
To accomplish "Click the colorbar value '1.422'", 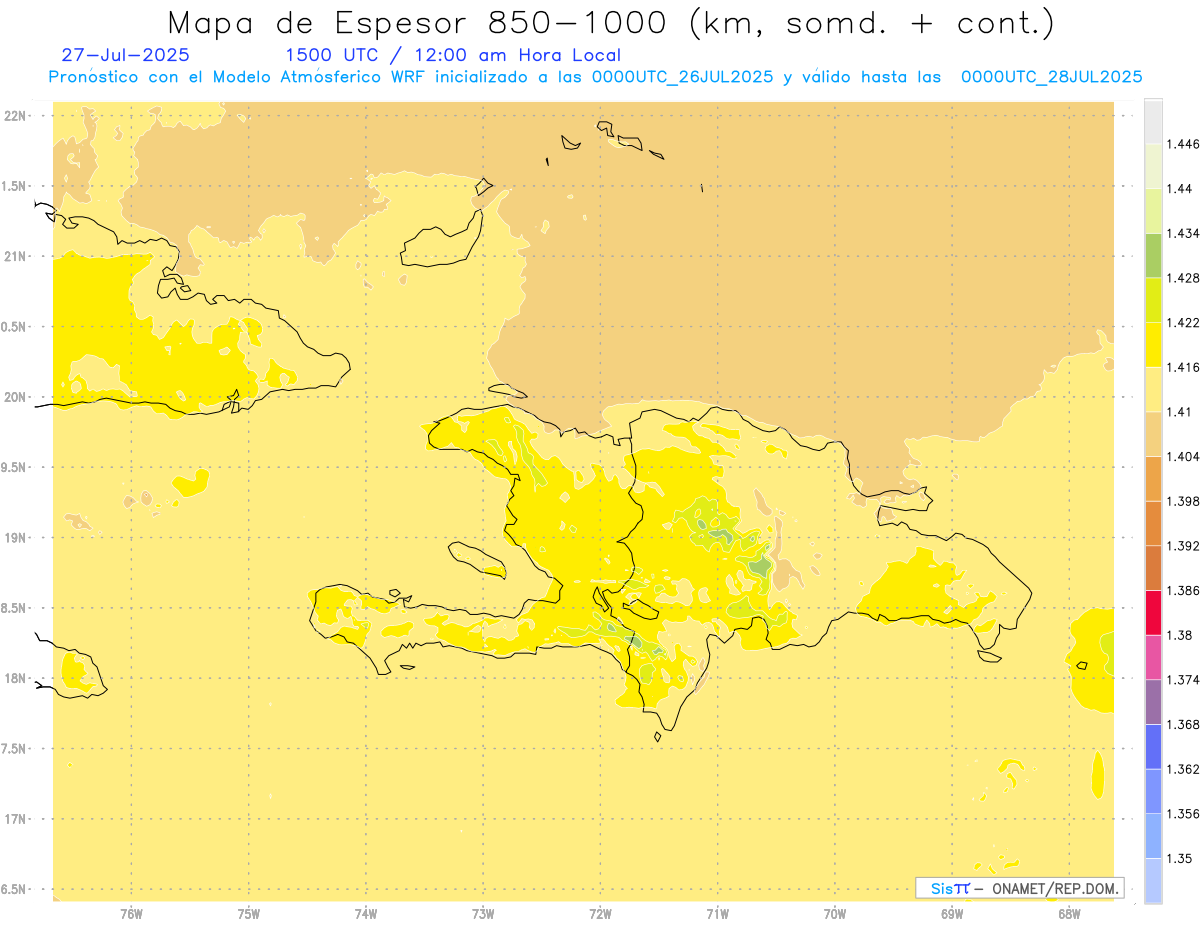I will pos(1185,322).
